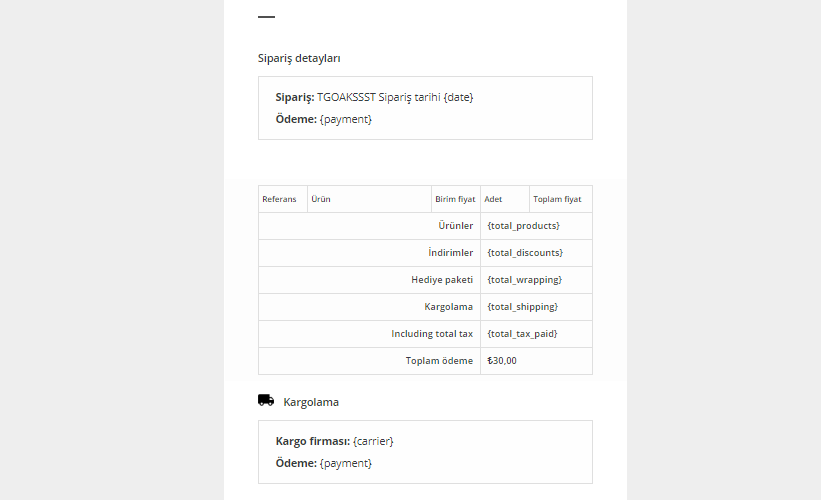Click the {total_tax_paid} value cell
Image resolution: width=821 pixels, height=500 pixels.
522,334
